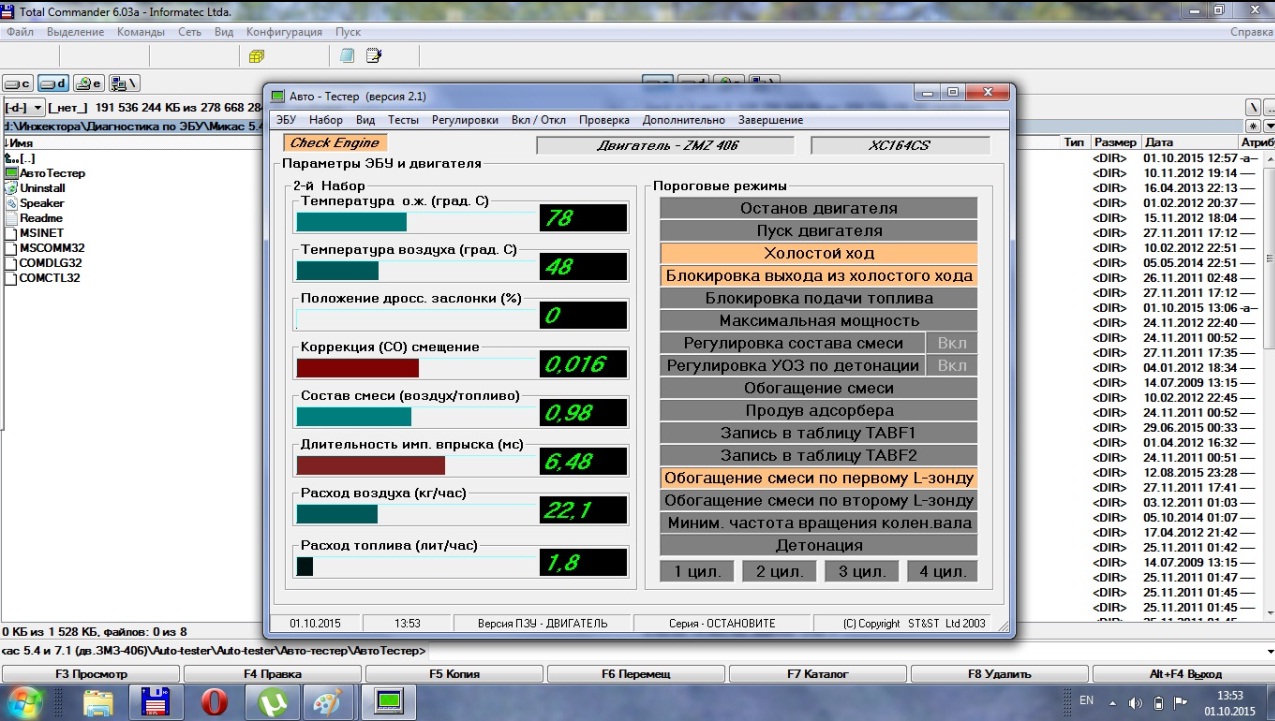Open the Завершение menu in Авто-Тестер

[771, 120]
